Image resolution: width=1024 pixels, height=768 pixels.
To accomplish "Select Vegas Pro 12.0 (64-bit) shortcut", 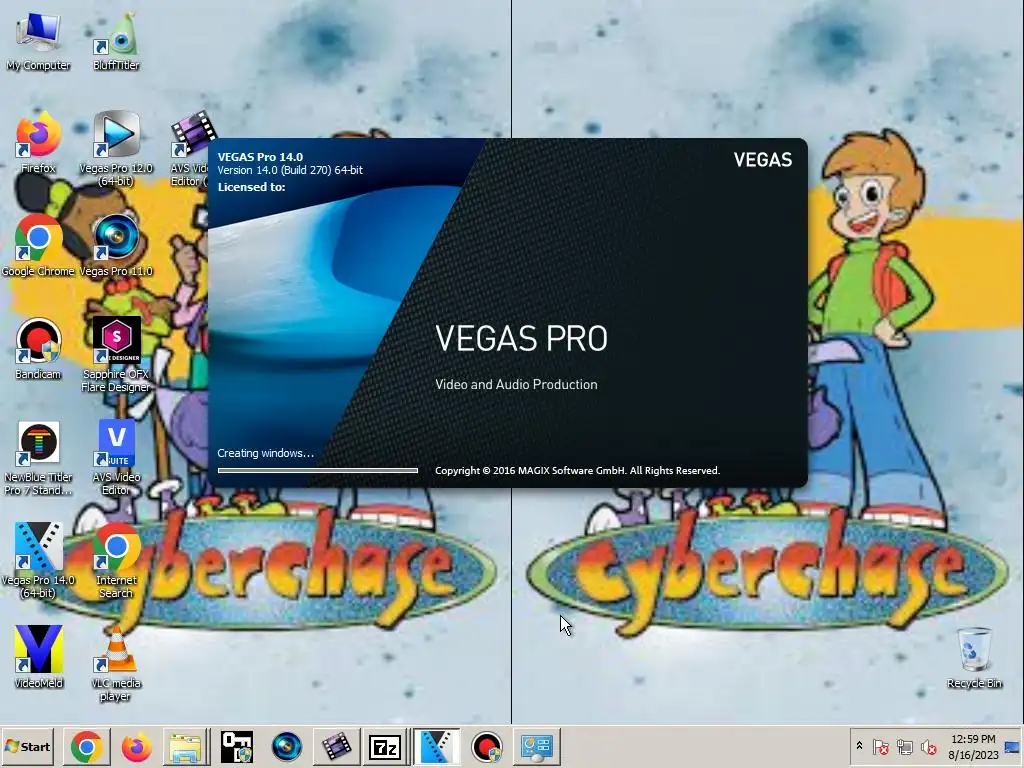I will 116,150.
